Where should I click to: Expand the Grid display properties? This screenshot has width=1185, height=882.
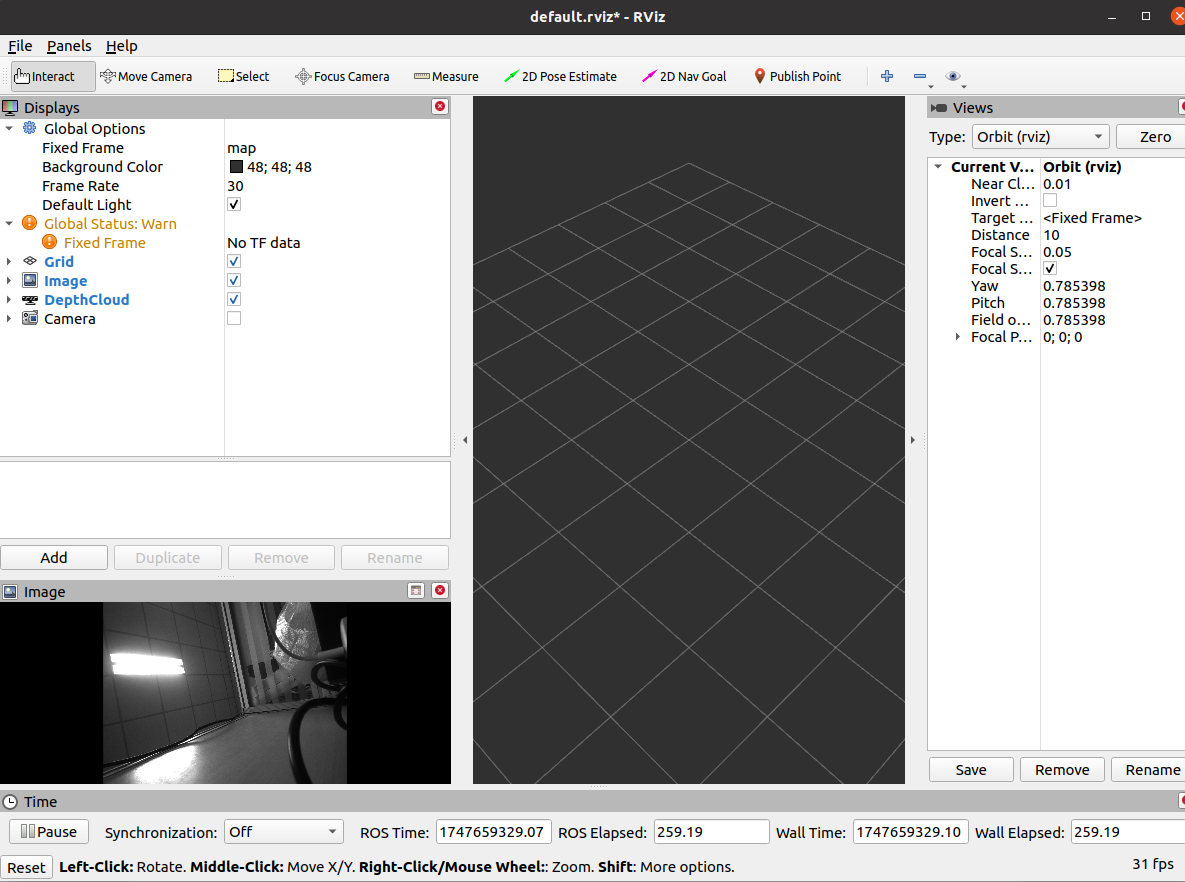pos(9,262)
